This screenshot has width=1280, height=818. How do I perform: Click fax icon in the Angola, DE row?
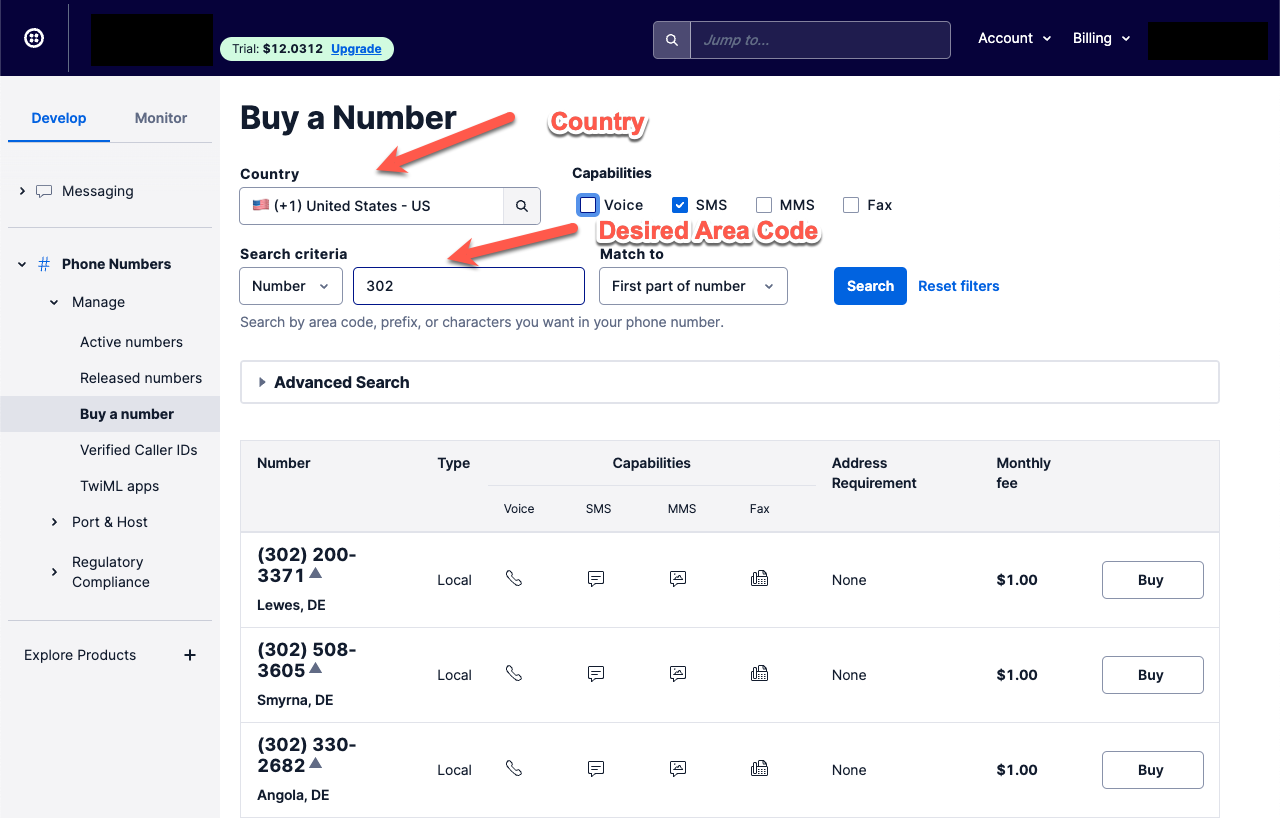[760, 768]
